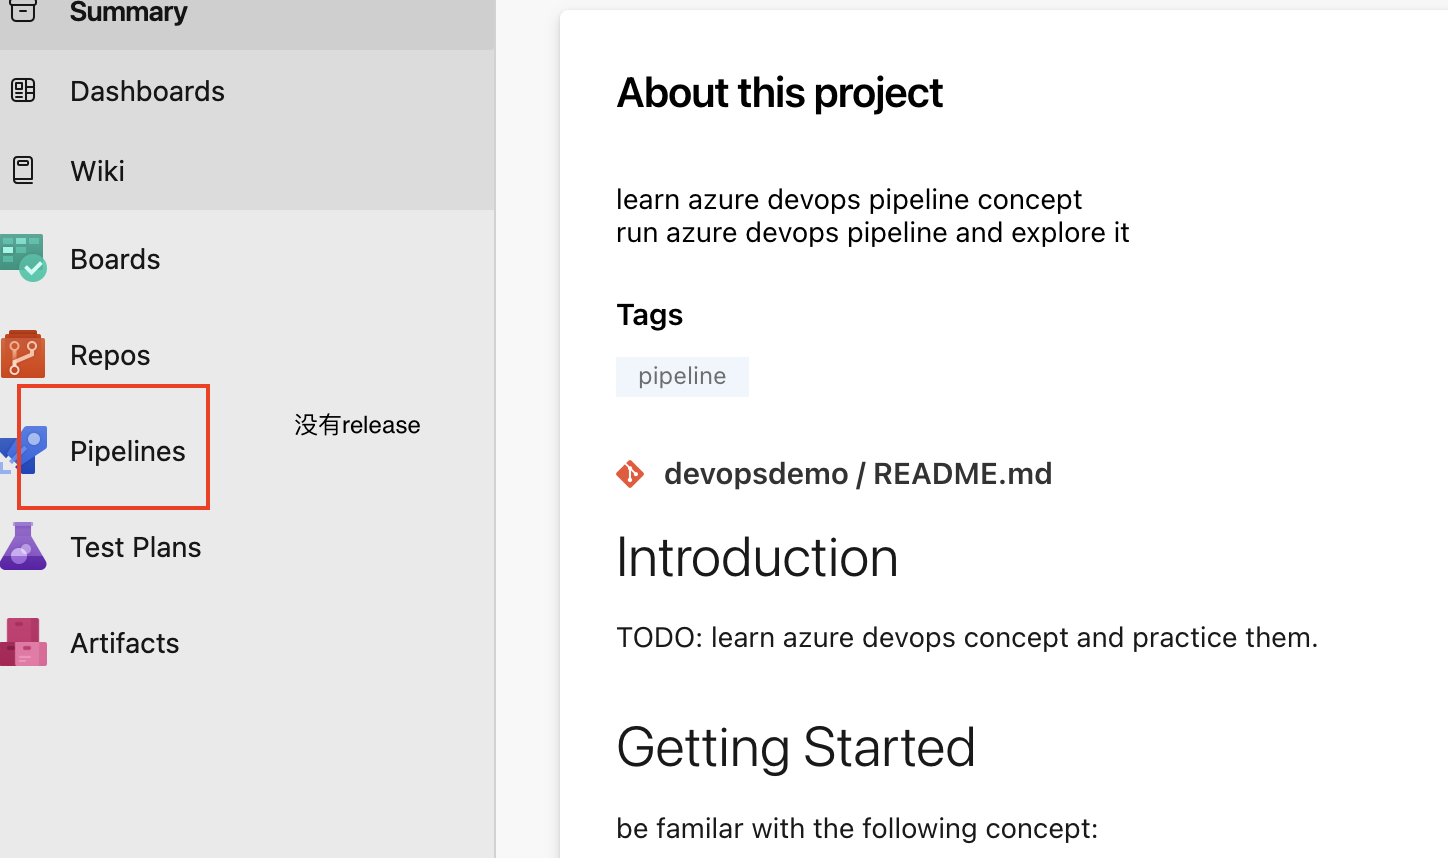Viewport: 1448px width, 858px height.
Task: Click the Boards icon
Action: [23, 258]
